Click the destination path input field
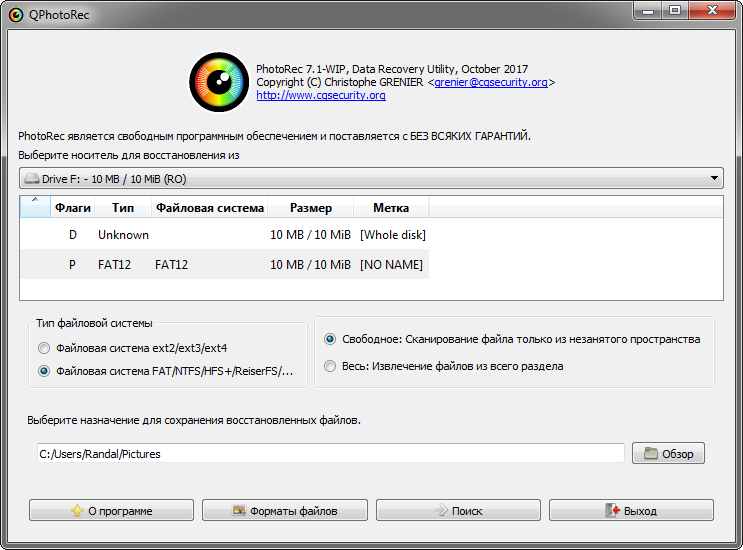 (331, 453)
